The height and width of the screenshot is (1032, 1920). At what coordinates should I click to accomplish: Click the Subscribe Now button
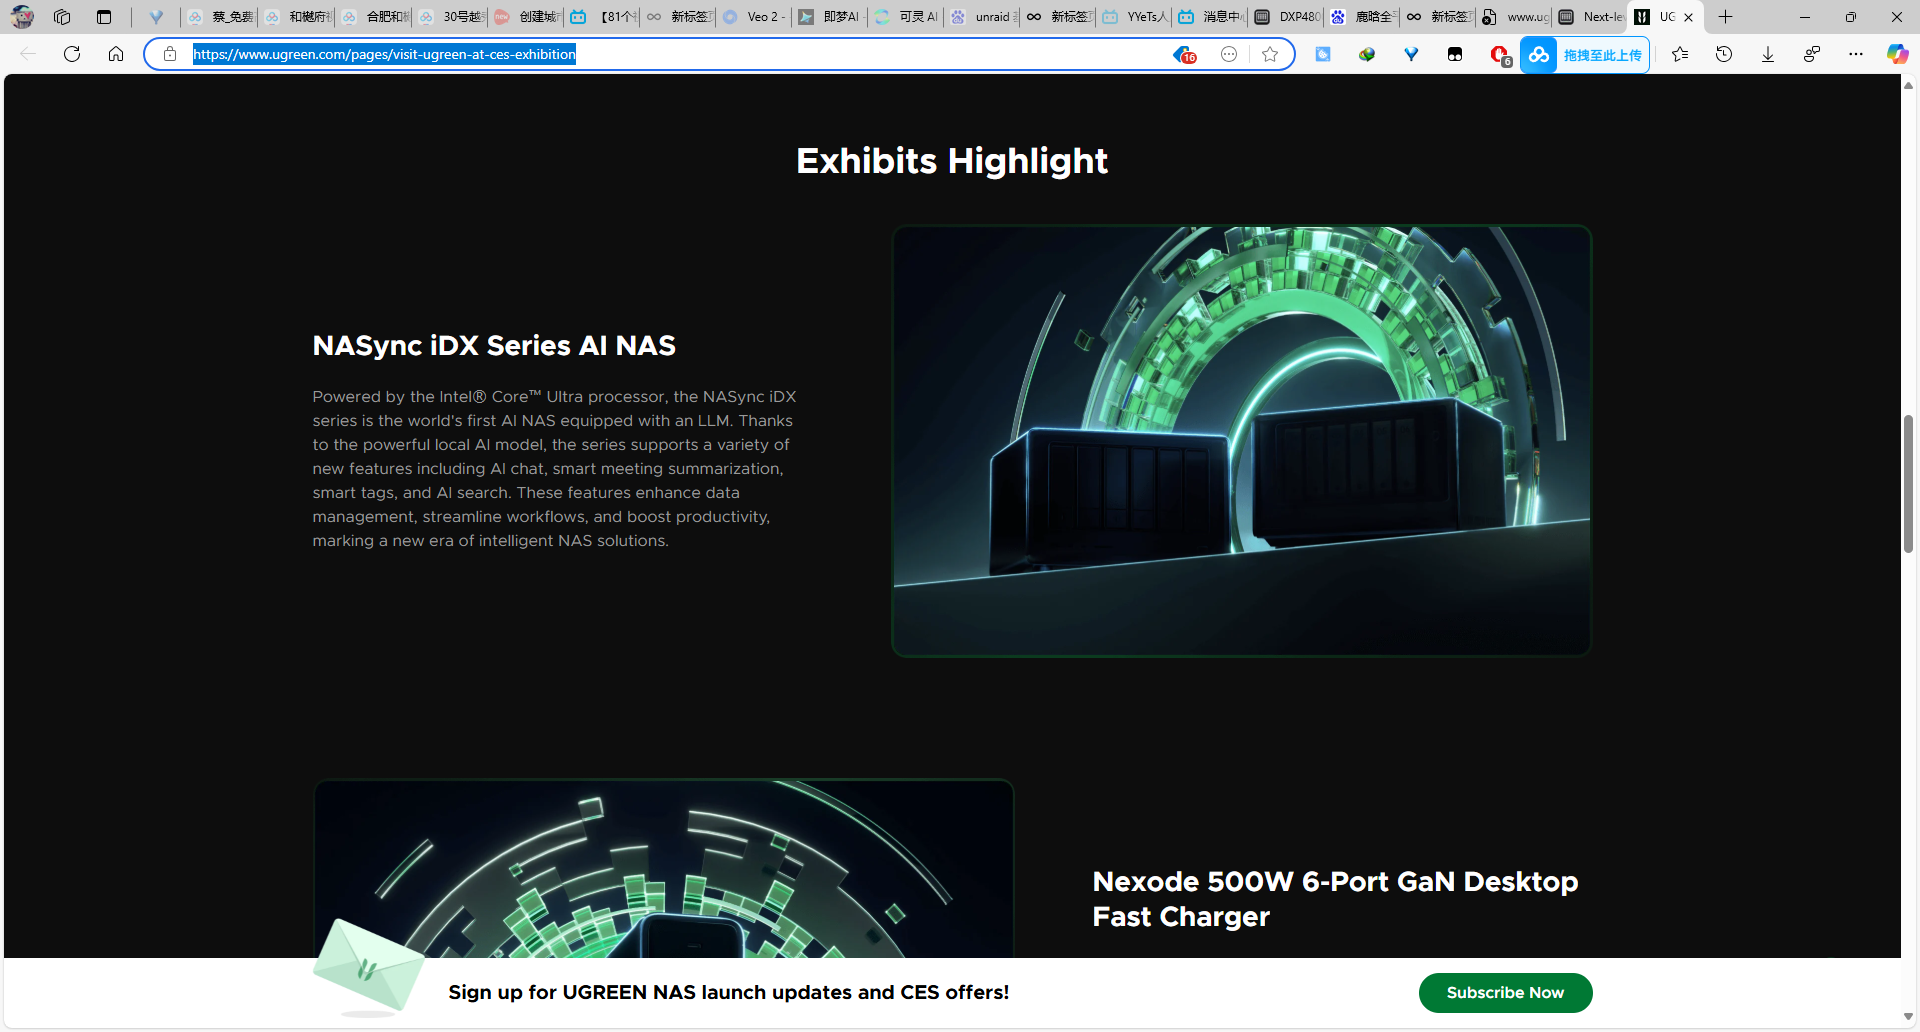pos(1504,992)
